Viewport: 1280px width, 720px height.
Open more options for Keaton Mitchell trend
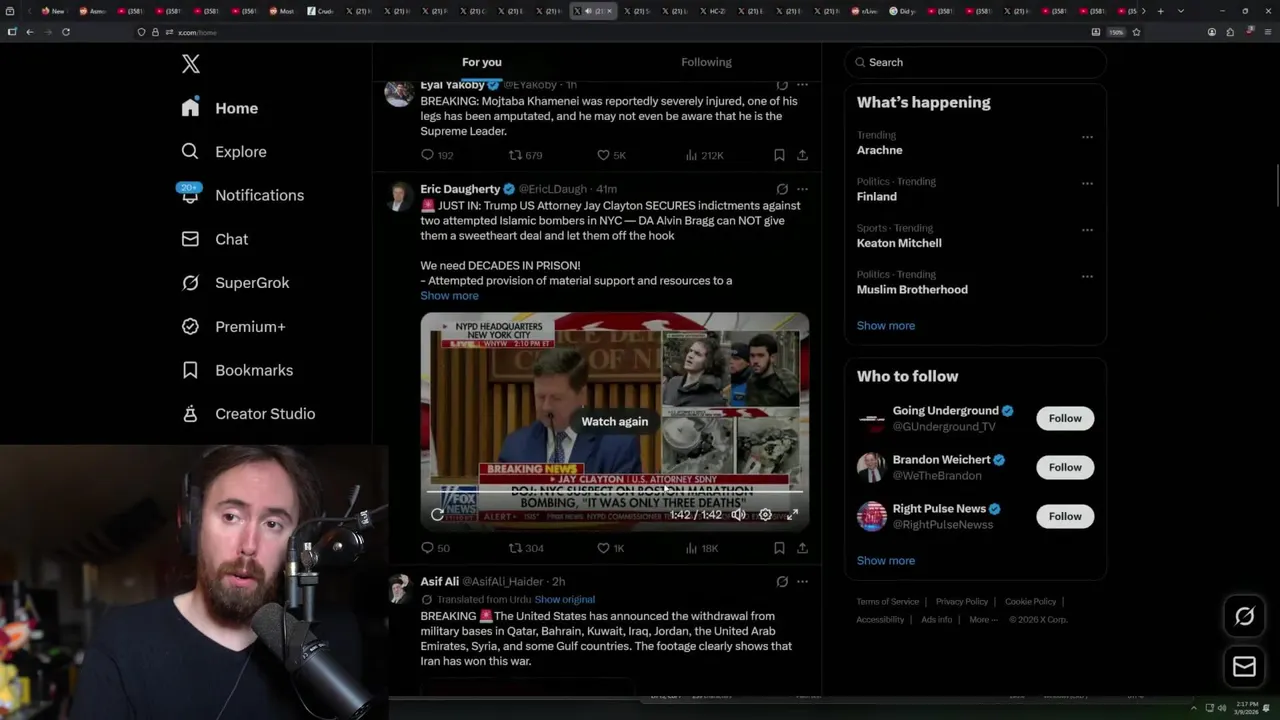(x=1087, y=230)
